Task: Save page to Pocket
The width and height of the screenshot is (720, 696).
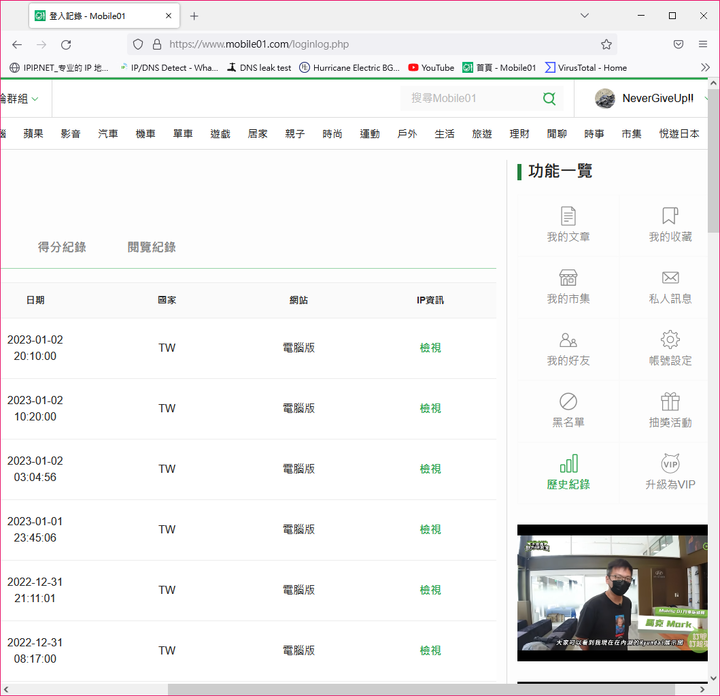Action: pyautogui.click(x=678, y=44)
